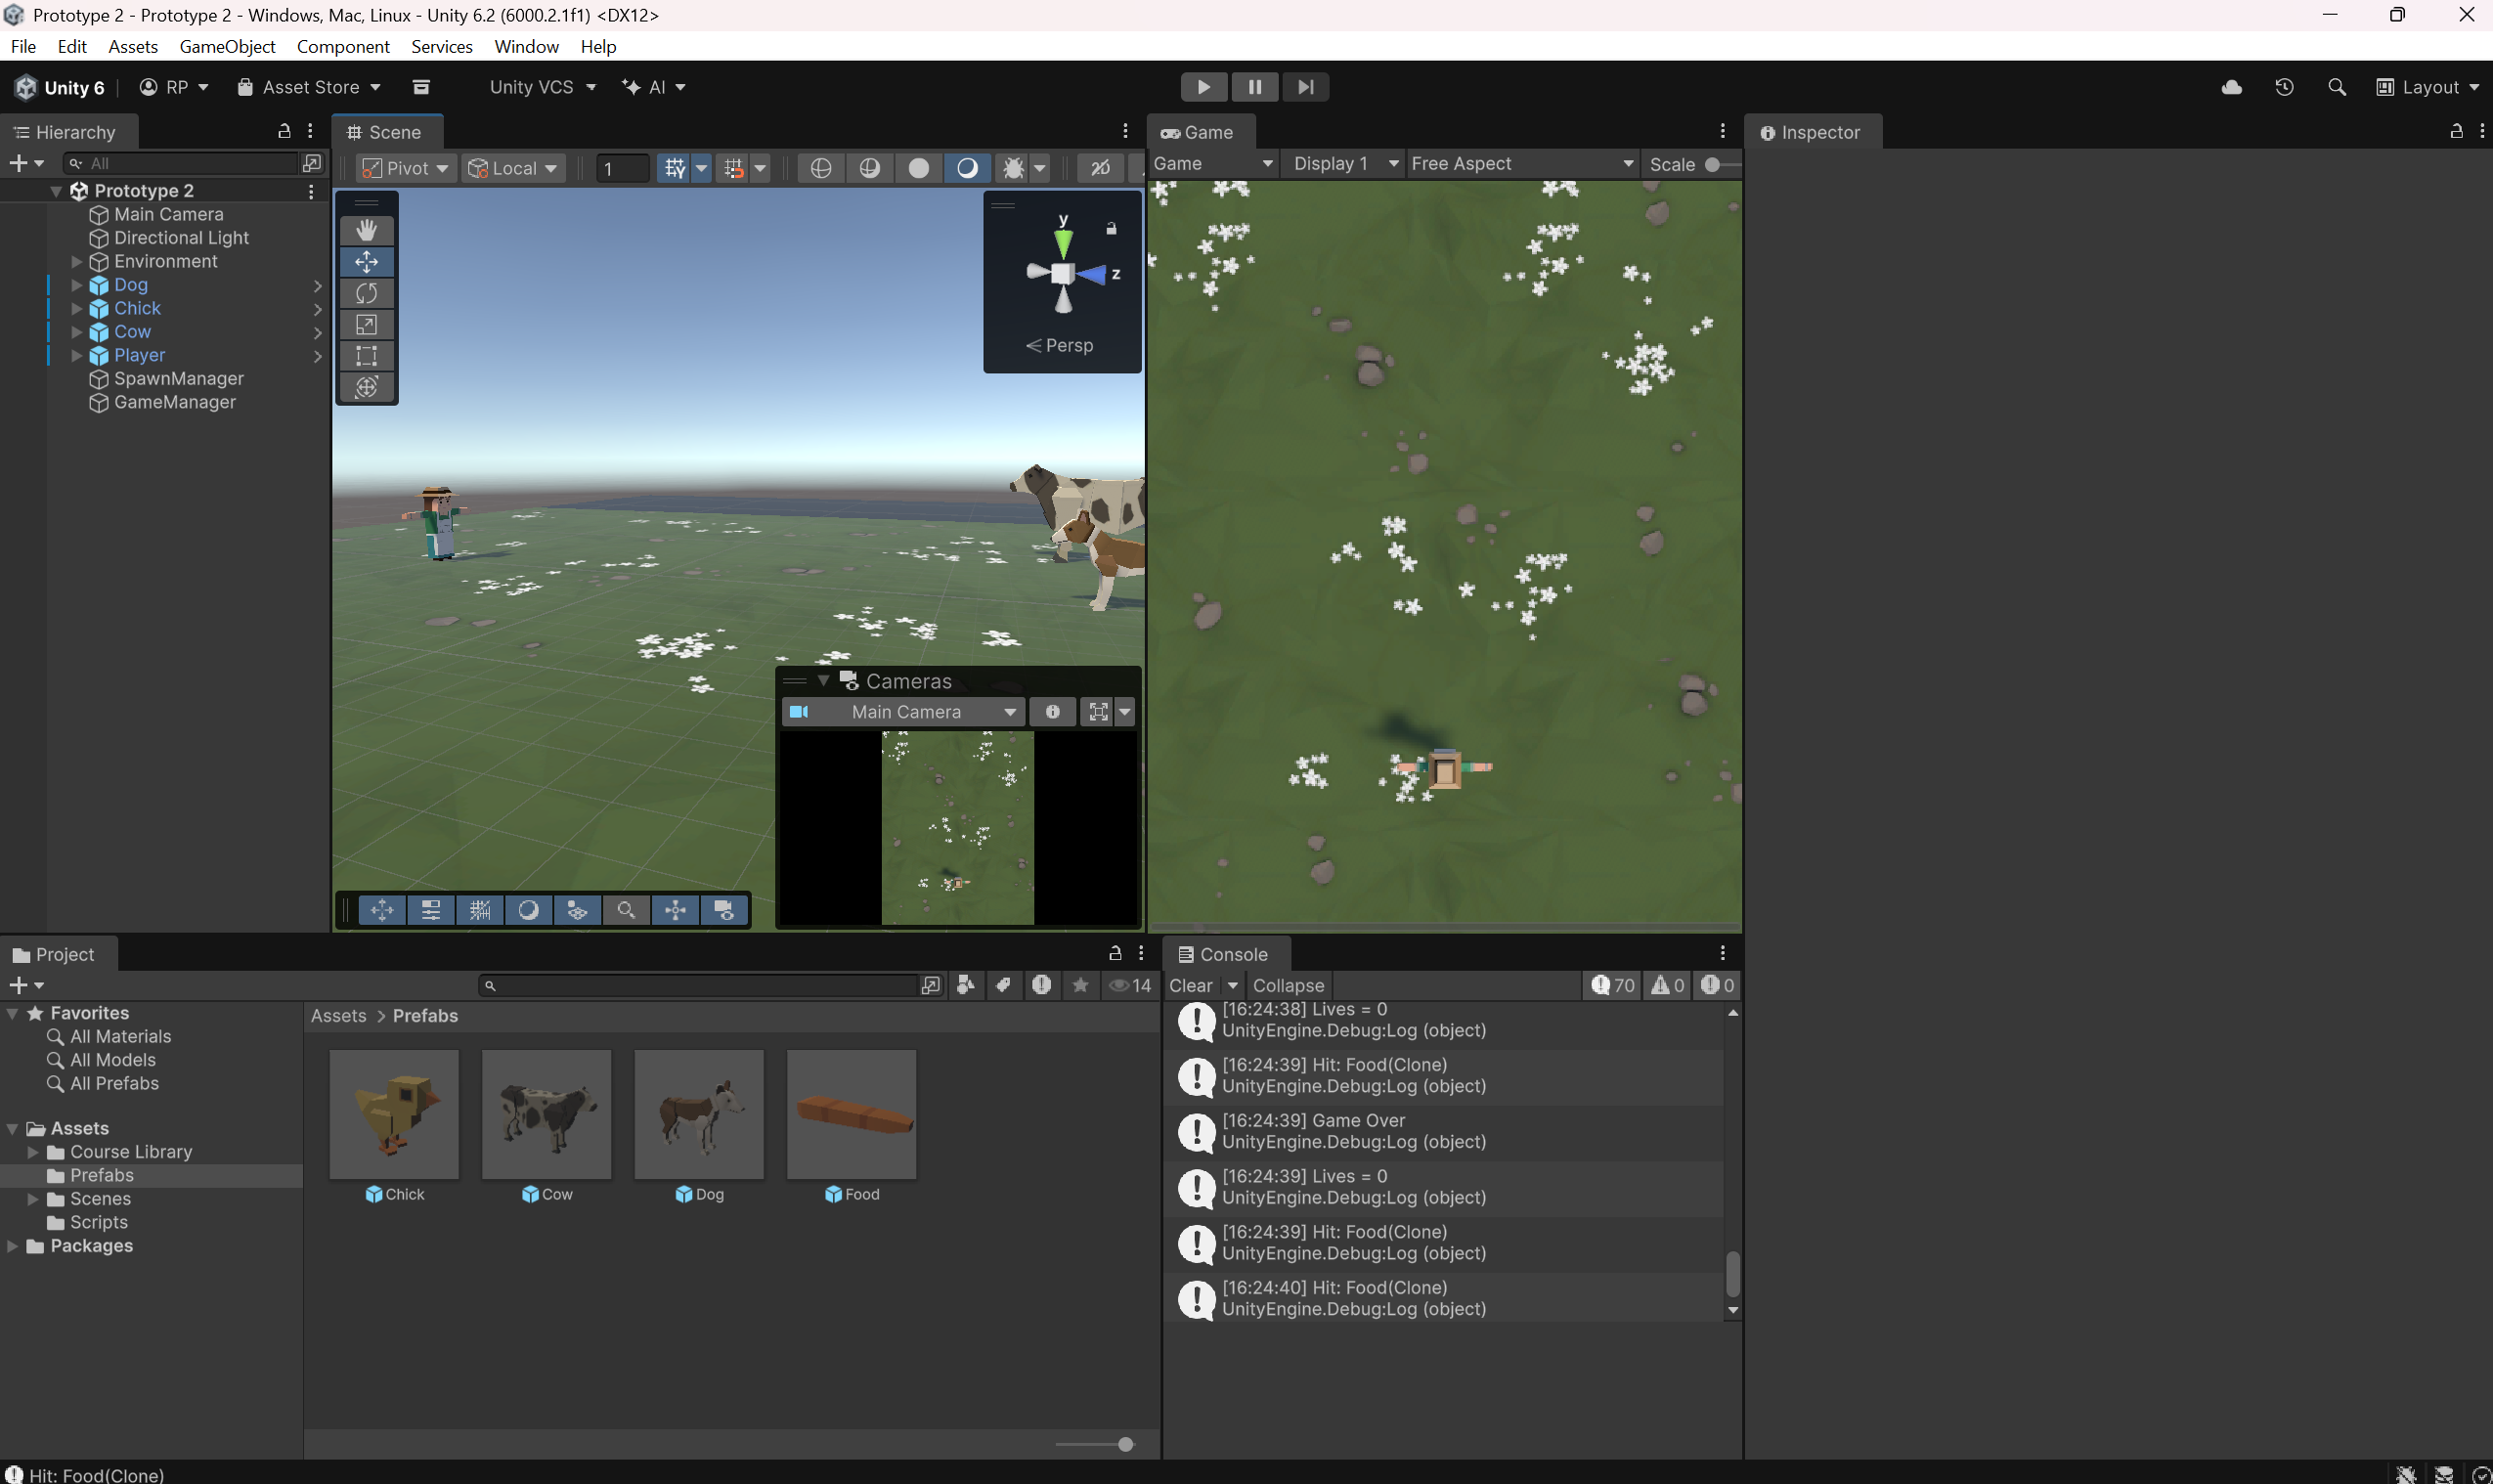Open the Undo History icon
This screenshot has width=2493, height=1484.
point(2284,87)
